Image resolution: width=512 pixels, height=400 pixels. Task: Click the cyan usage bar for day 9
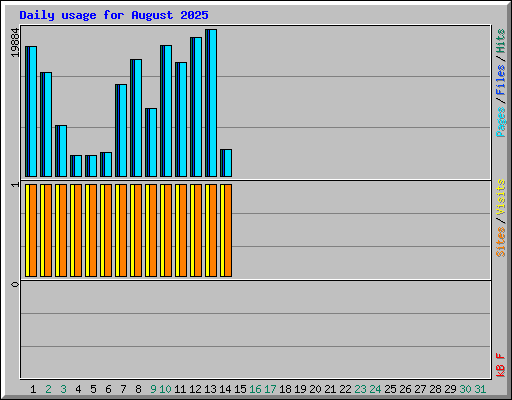153,142
